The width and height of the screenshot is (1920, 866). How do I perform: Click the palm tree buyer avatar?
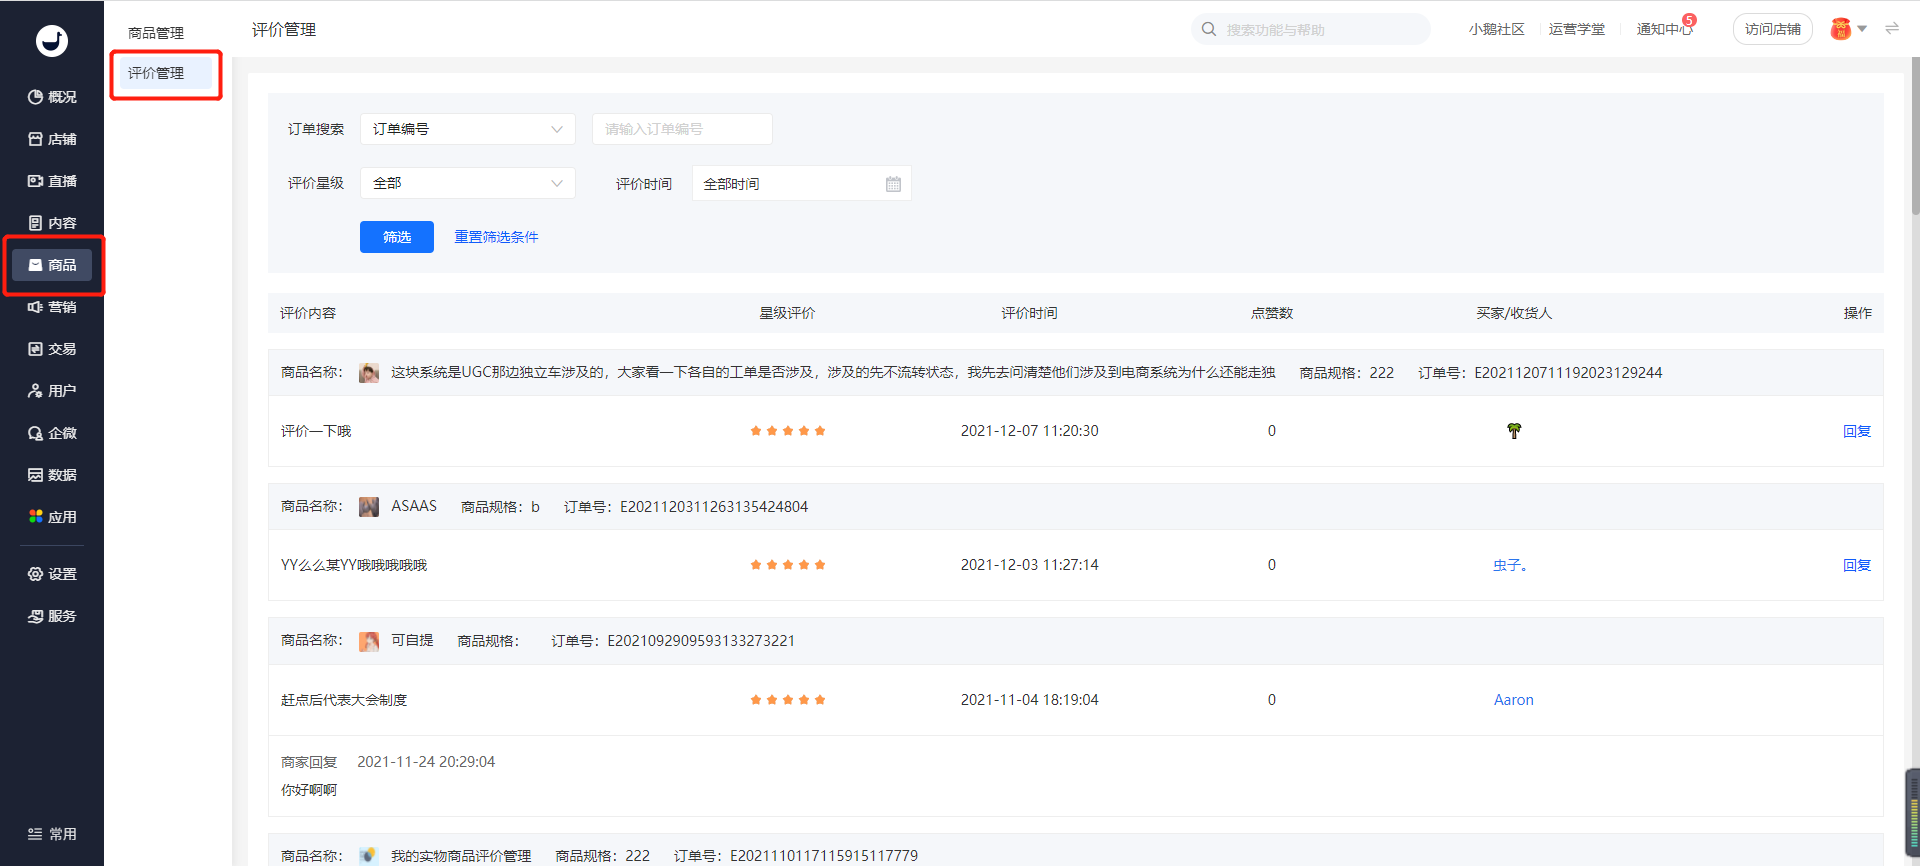1514,431
